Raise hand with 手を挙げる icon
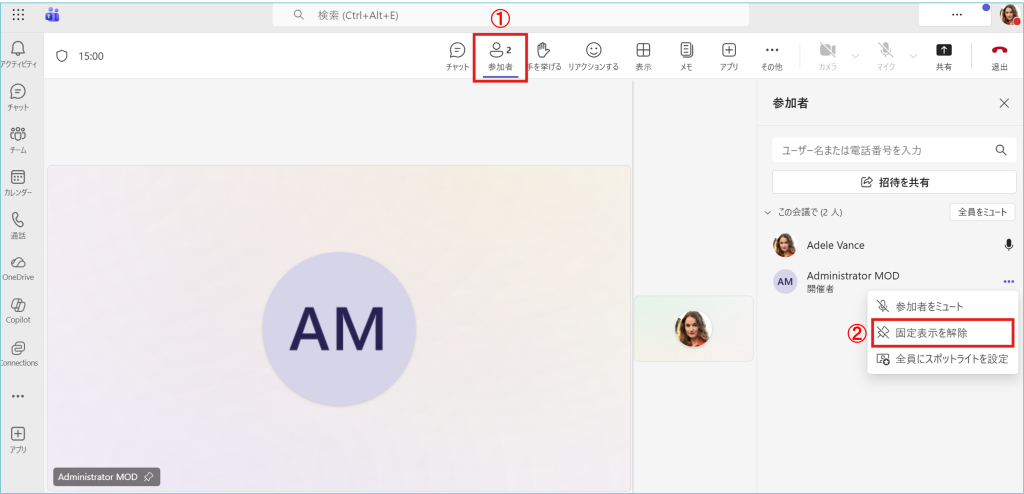Screen dimensions: 1024x494 click(543, 55)
